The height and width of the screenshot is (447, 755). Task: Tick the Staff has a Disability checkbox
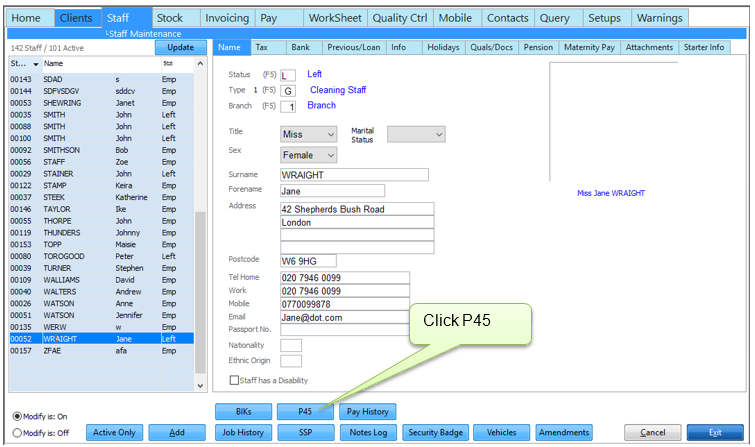pos(235,380)
